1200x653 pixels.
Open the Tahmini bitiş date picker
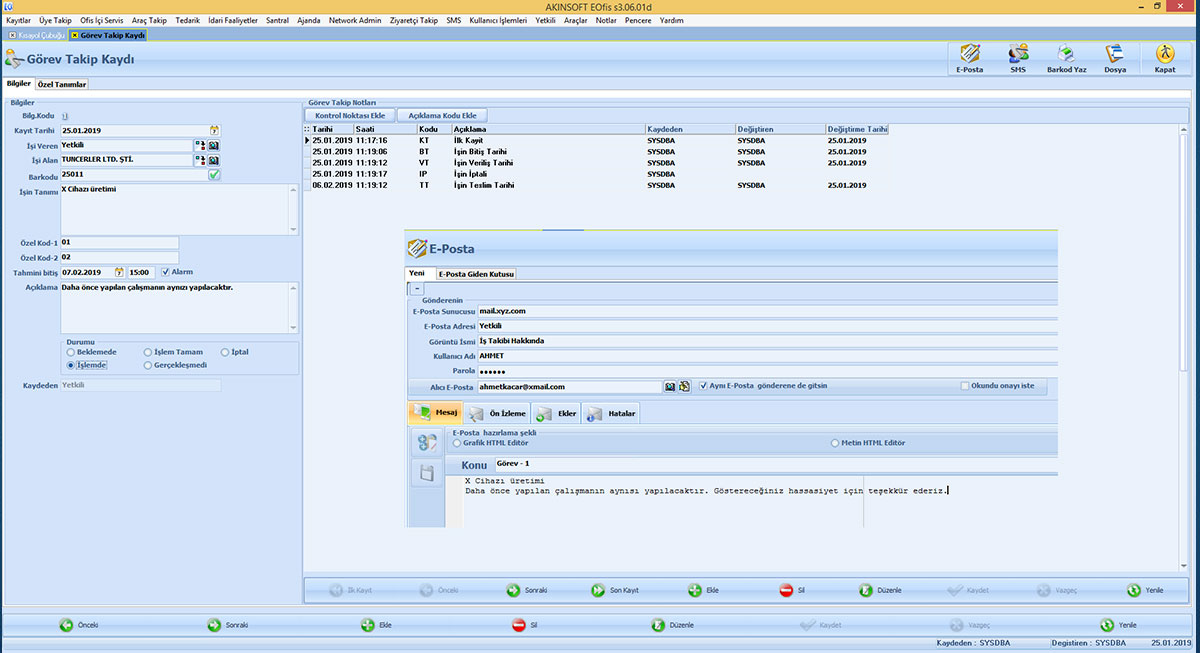pyautogui.click(x=119, y=272)
